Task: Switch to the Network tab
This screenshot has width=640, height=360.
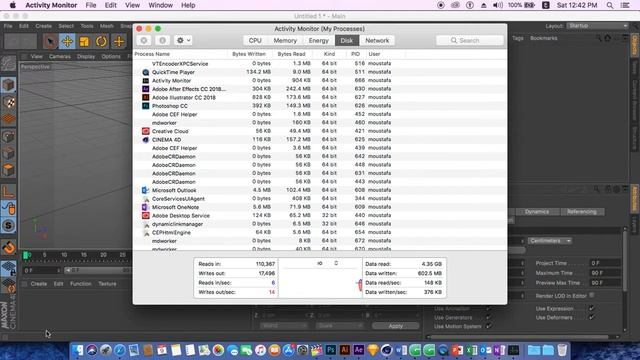Action: (377, 40)
